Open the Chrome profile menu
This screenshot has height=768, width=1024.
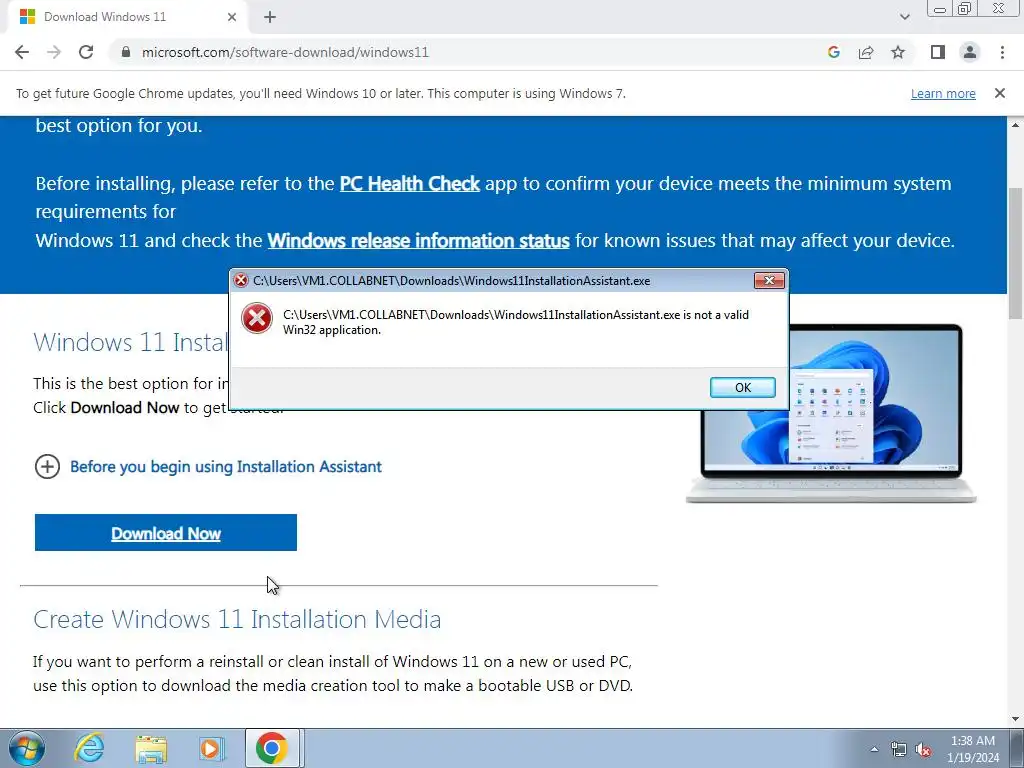coord(970,52)
